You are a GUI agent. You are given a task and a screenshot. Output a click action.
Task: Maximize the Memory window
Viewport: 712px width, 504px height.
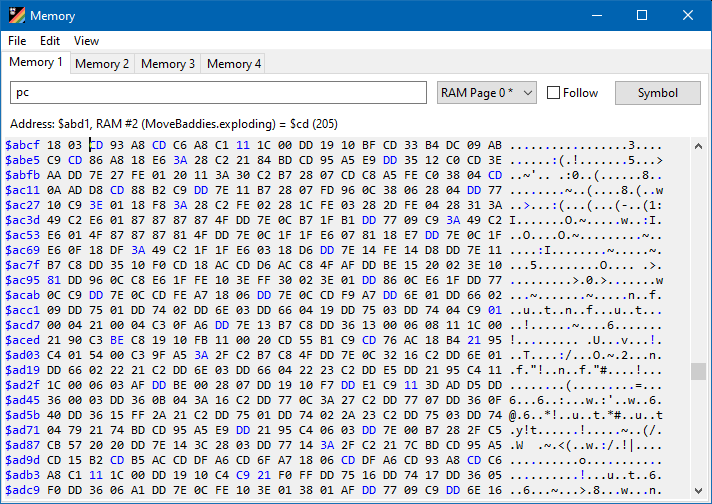642,16
